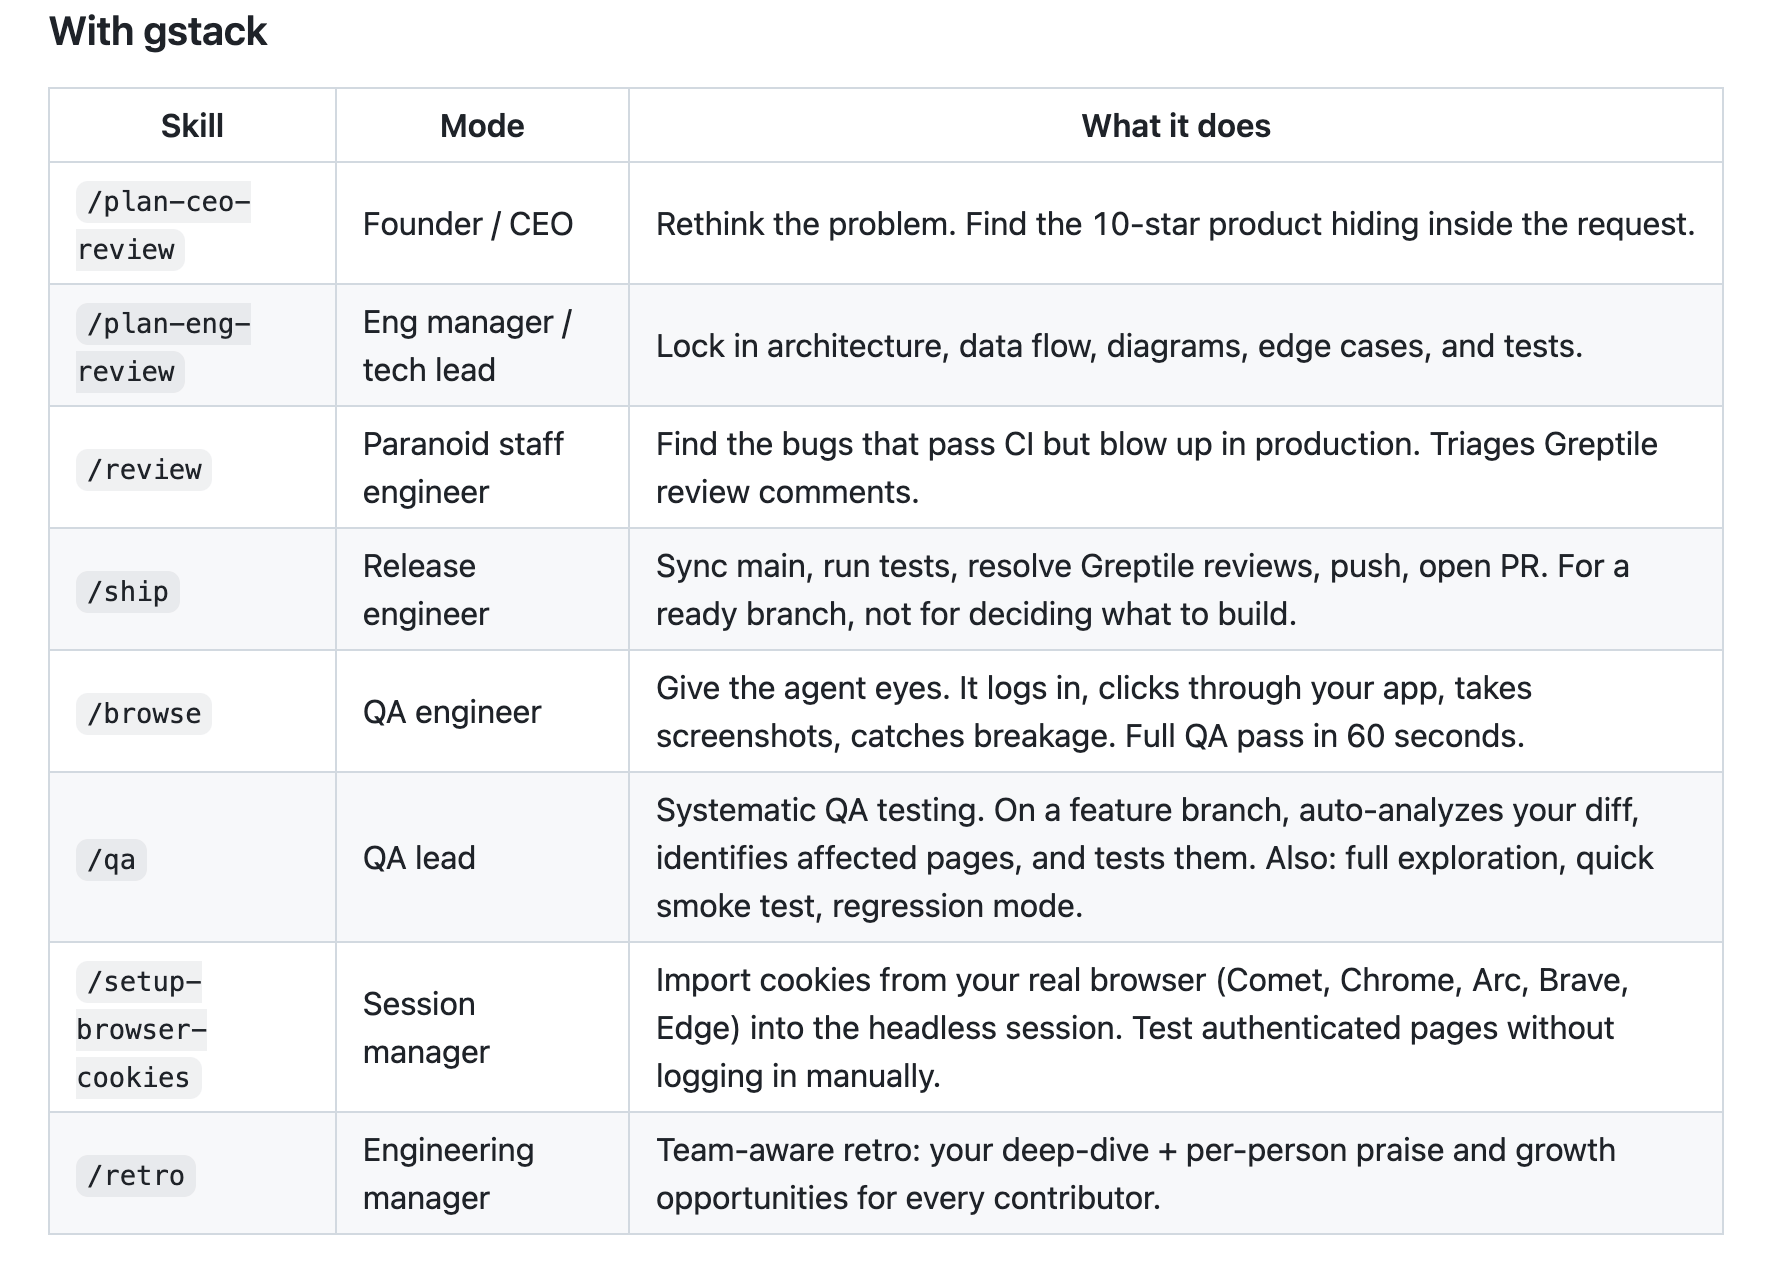Click the /ship skill code
The height and width of the screenshot is (1262, 1774).
coord(128,591)
